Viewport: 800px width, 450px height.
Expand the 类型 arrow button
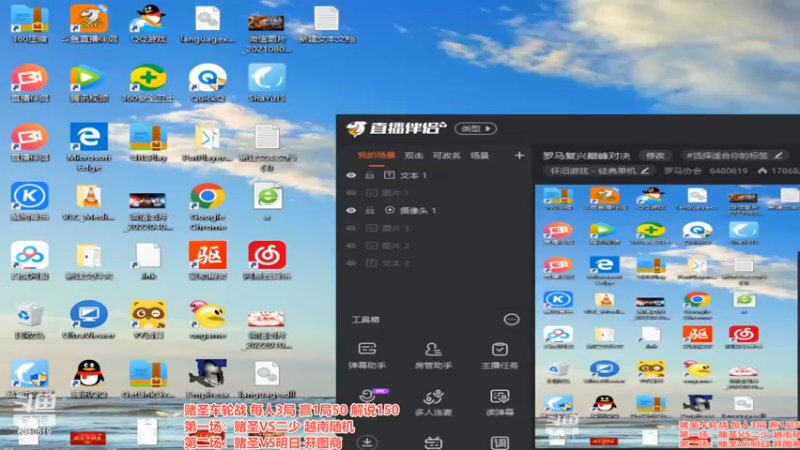click(x=476, y=129)
